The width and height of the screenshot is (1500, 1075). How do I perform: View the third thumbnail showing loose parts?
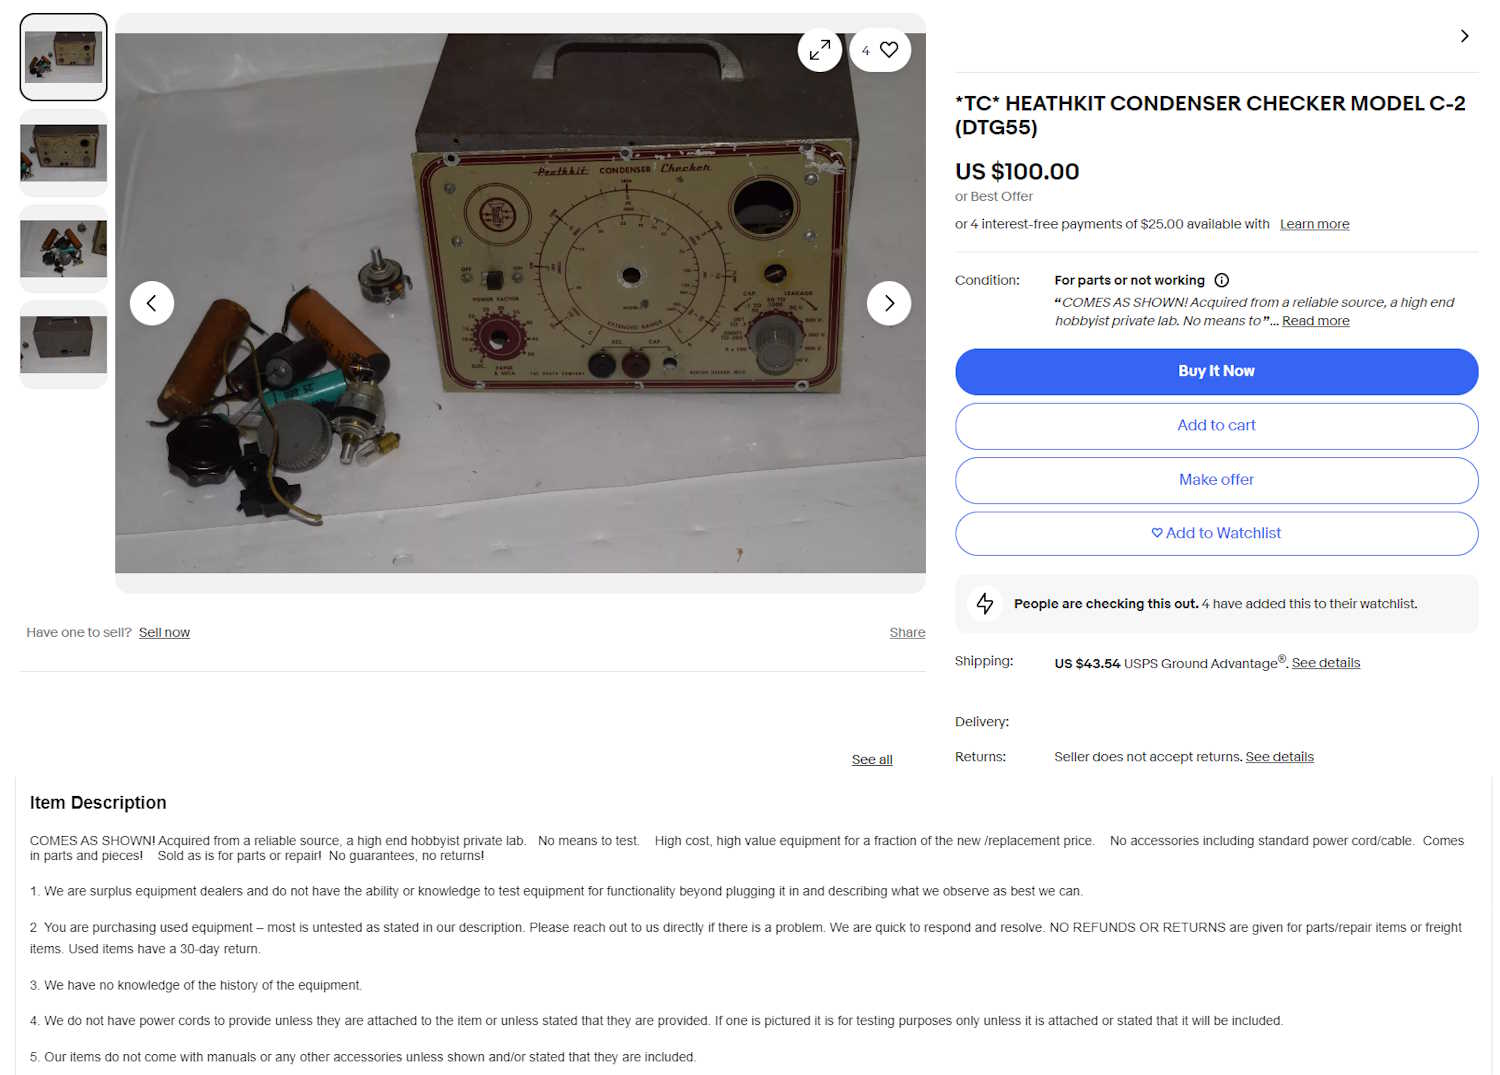point(64,248)
